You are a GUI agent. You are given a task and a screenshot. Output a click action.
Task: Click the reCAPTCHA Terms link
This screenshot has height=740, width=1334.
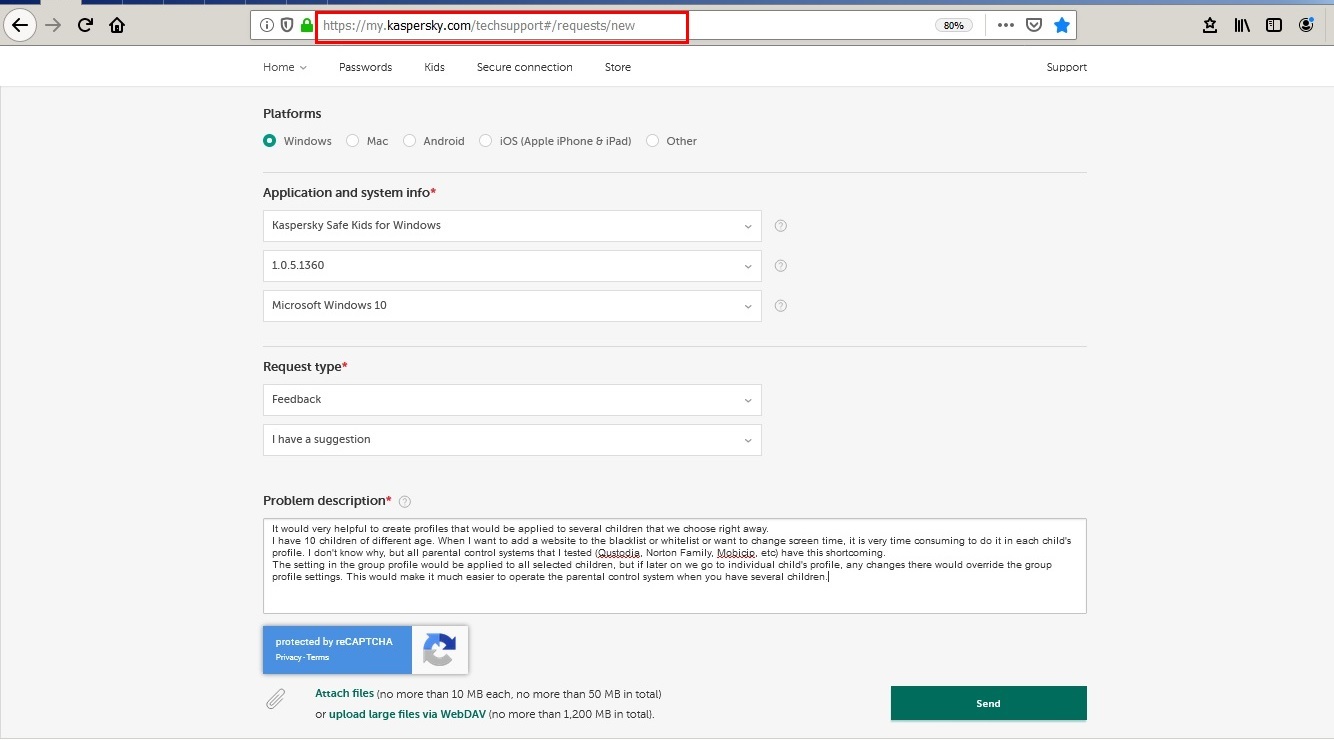coord(318,657)
